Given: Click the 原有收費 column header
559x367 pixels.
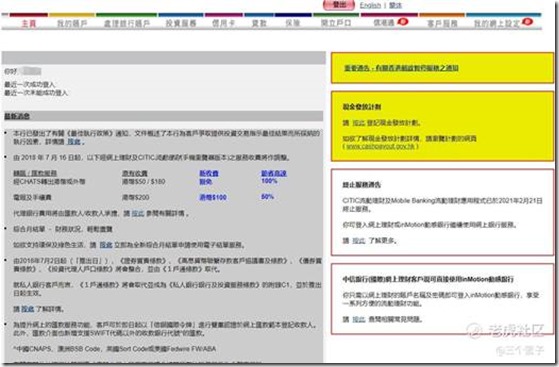Looking at the screenshot, I should (x=135, y=173).
